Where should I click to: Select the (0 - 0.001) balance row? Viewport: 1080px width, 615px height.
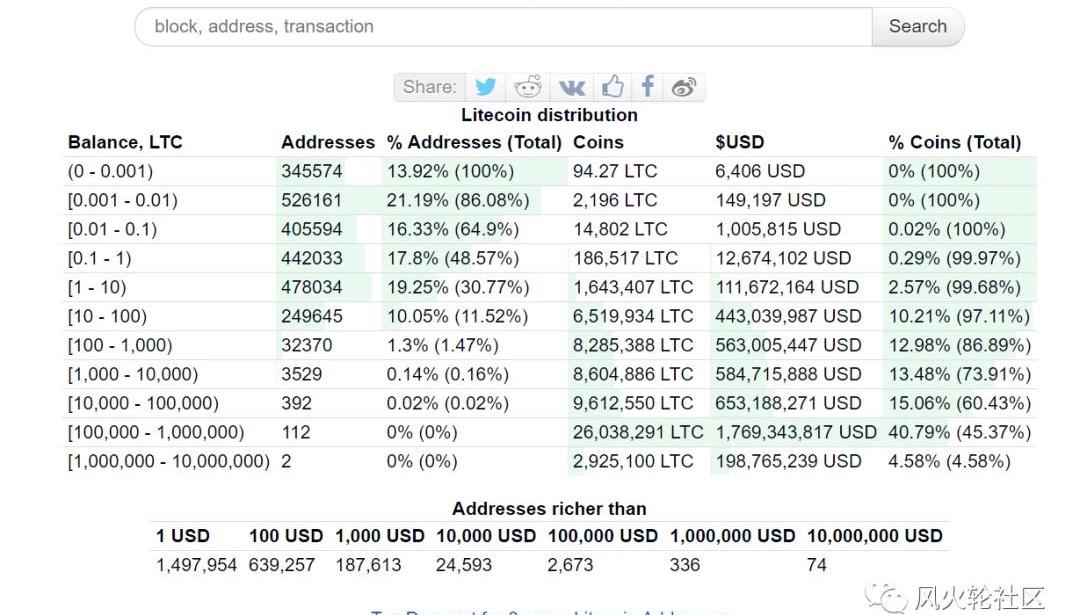tap(110, 171)
